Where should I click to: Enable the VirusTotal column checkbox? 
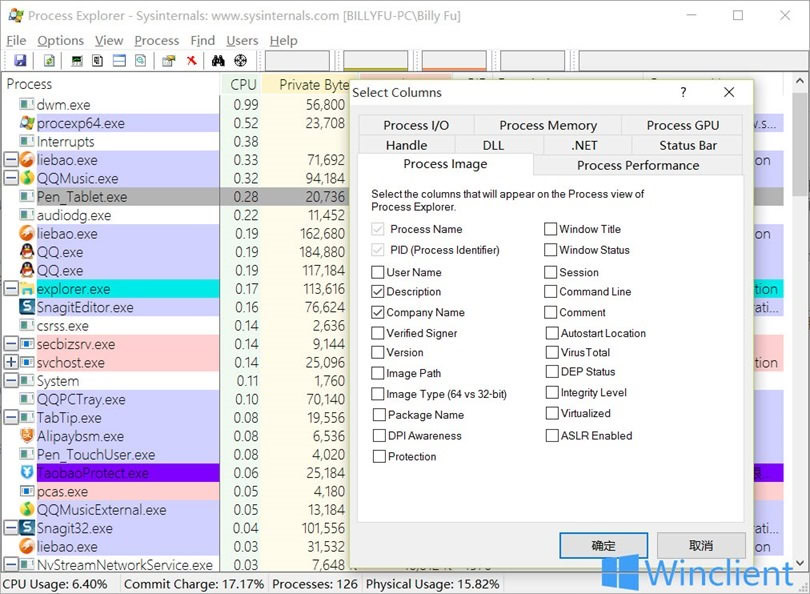(552, 352)
